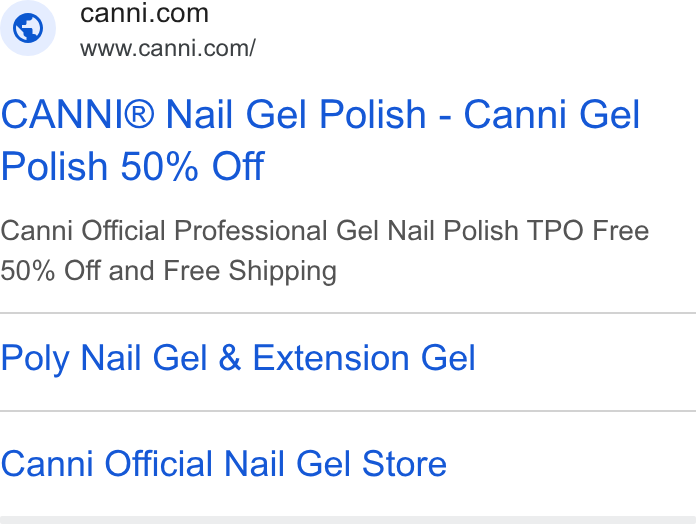Click the word 'Store' in bottom sitelink
This screenshot has height=524, width=696.
click(404, 464)
